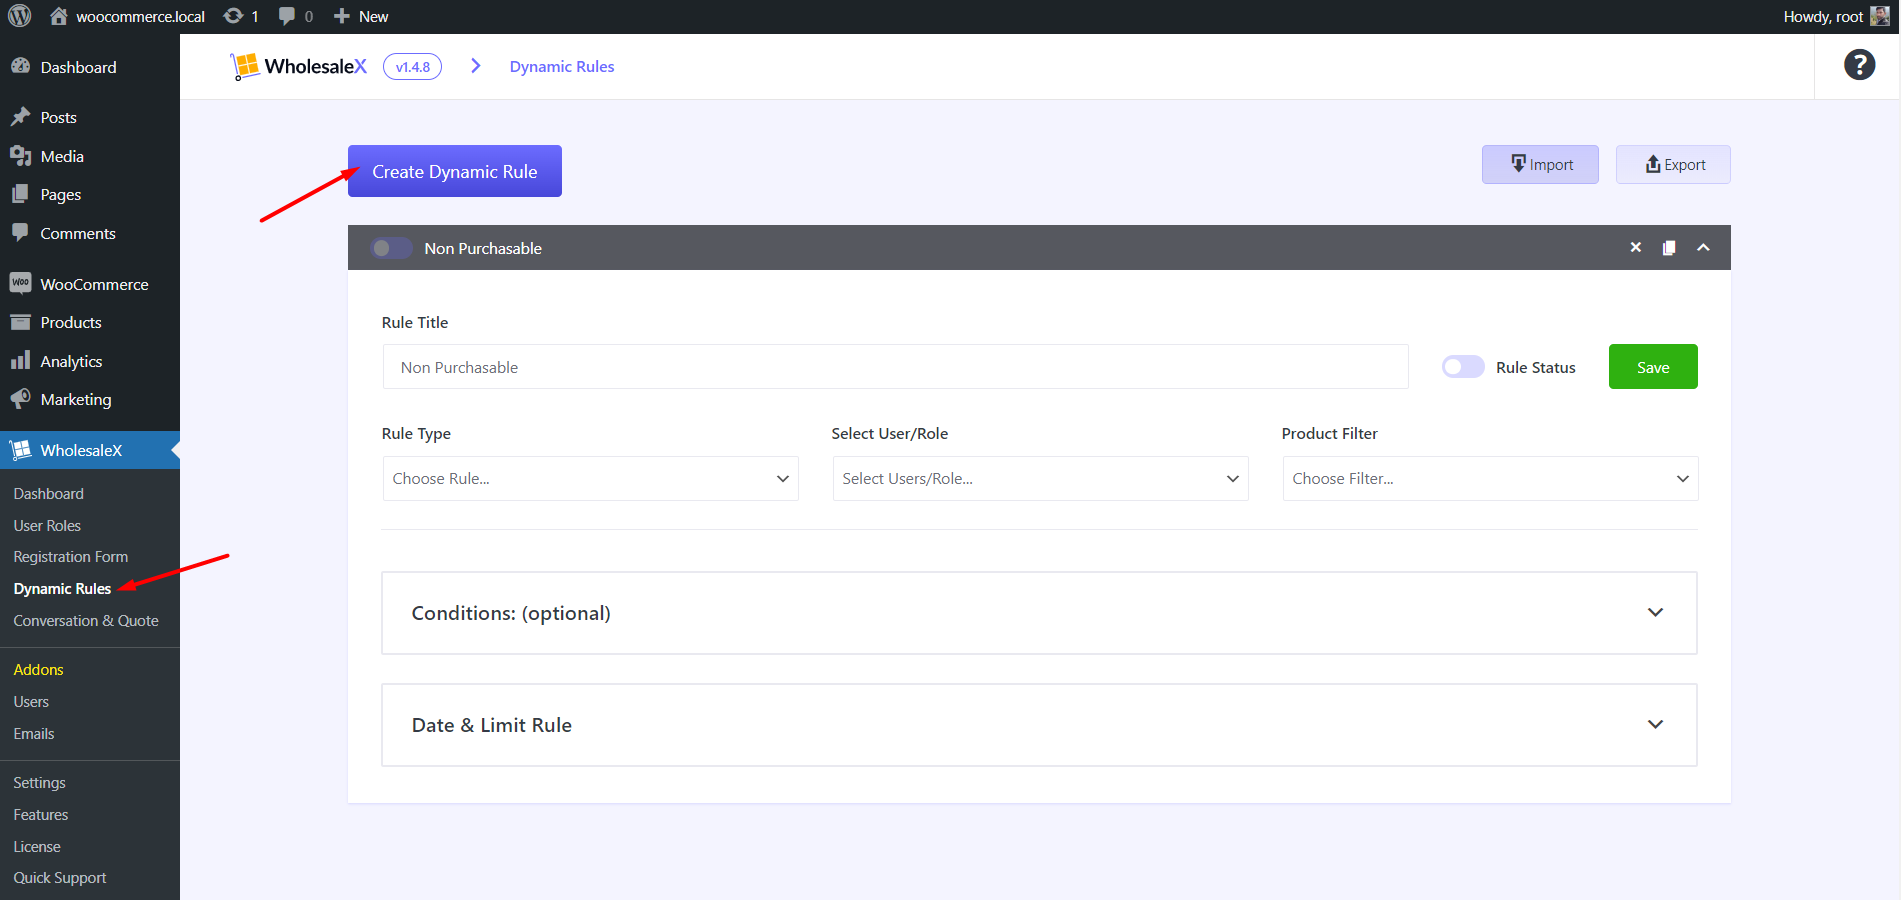Click the WholesaleX logo in header
Viewport: 1901px width, 900px height.
pyautogui.click(x=299, y=66)
